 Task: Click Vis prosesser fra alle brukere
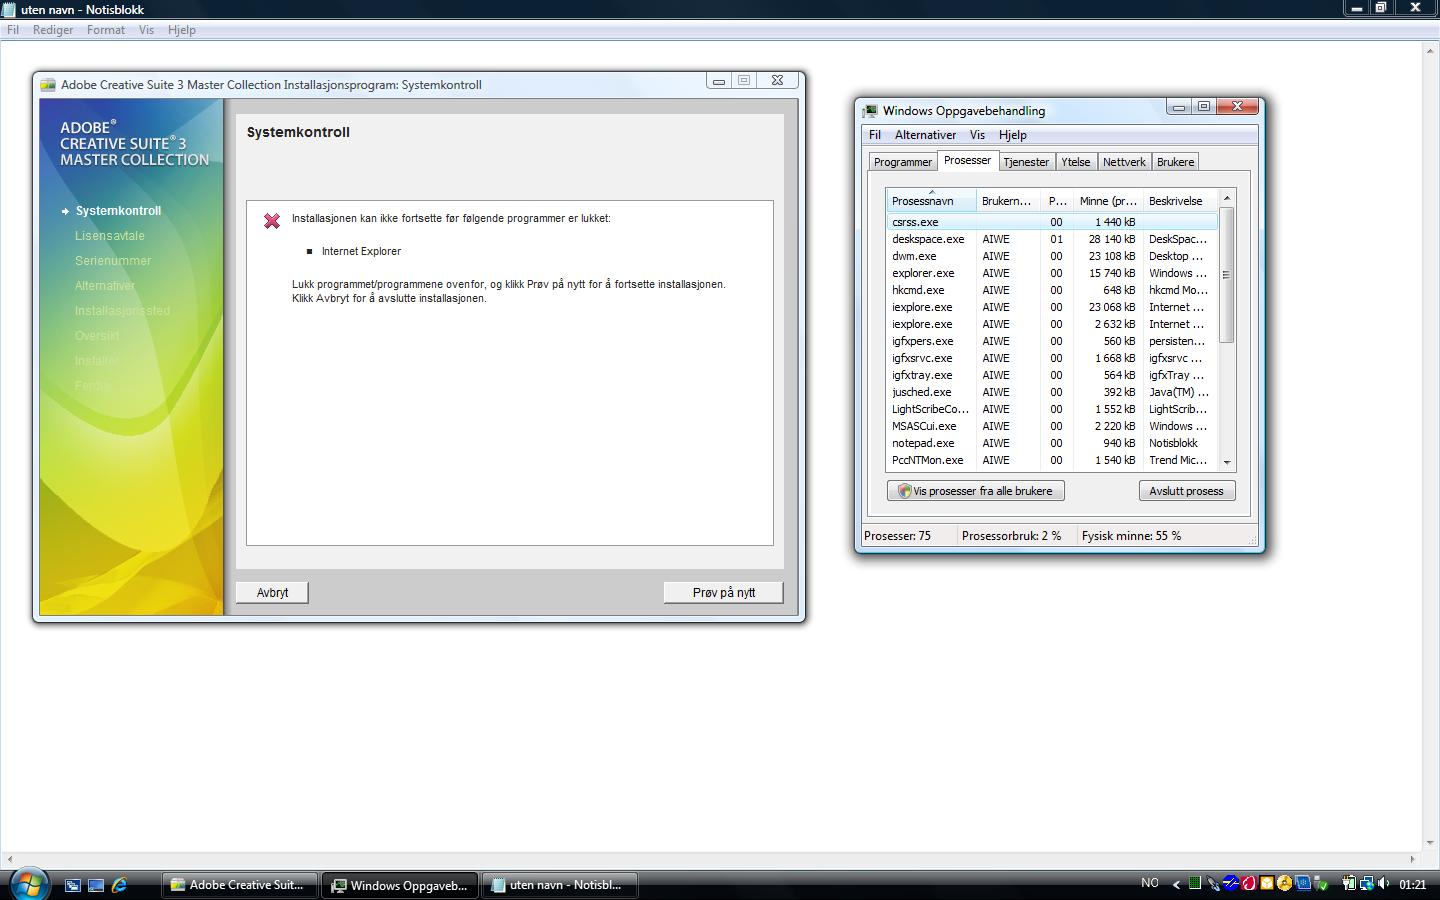[975, 491]
